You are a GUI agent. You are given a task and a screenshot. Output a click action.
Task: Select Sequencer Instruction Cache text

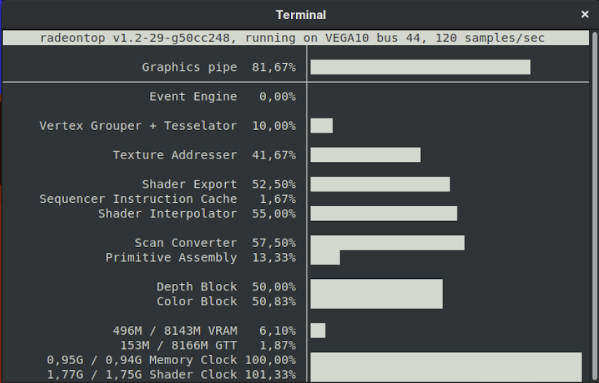coord(138,199)
